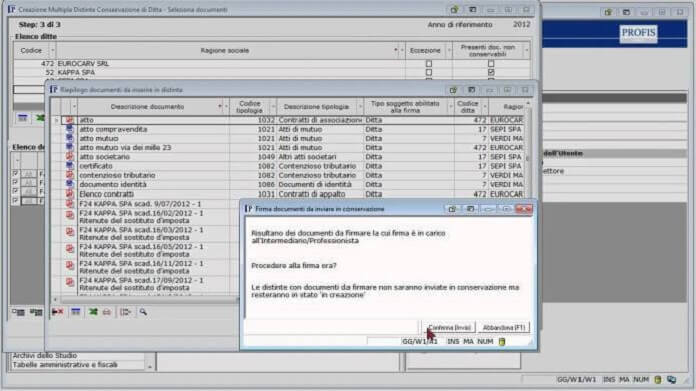Open the magnifier search icon

click(x=143, y=312)
